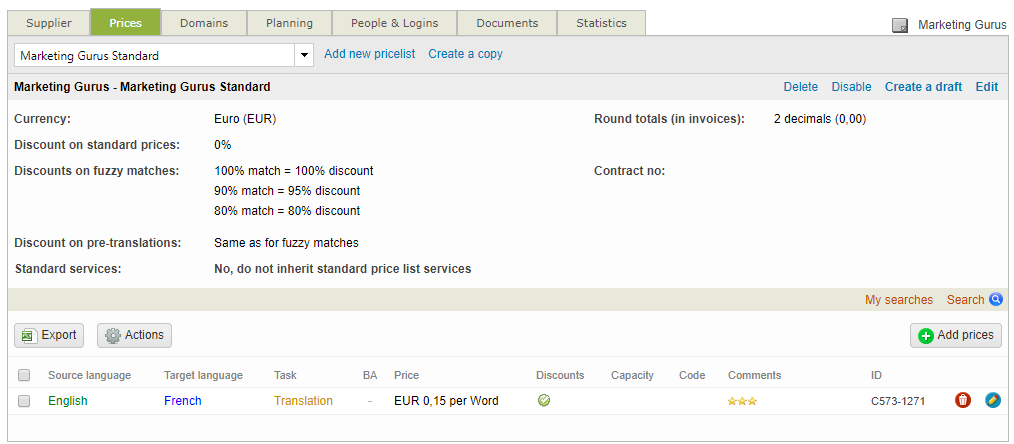The width and height of the screenshot is (1014, 444).
Task: Click the red delete icon for C573-1271
Action: [963, 401]
